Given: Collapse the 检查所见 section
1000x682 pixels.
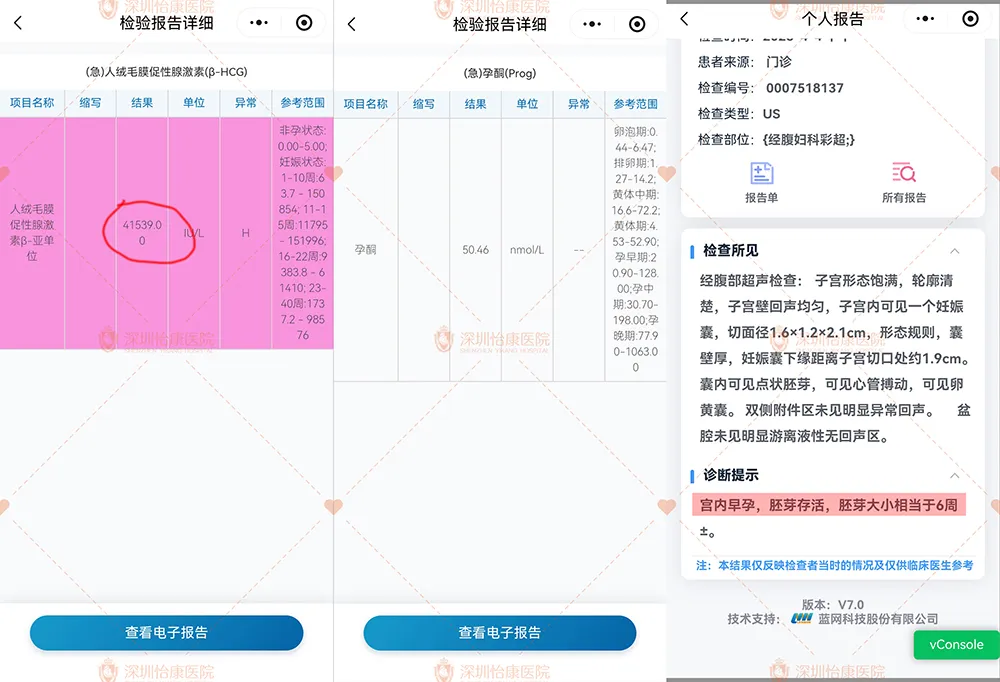Looking at the screenshot, I should tap(954, 251).
